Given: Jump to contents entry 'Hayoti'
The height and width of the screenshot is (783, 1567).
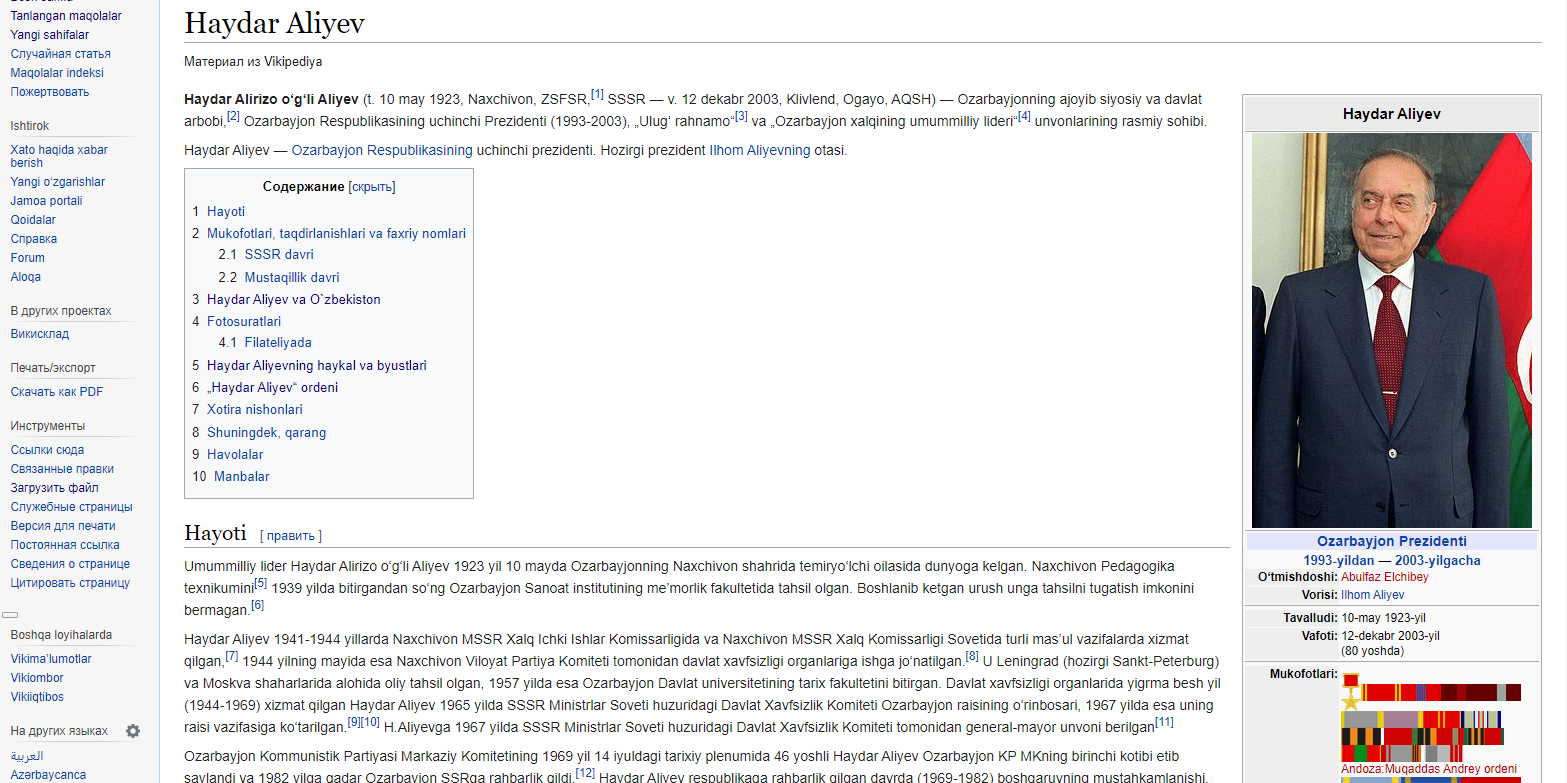Looking at the screenshot, I should coord(226,212).
